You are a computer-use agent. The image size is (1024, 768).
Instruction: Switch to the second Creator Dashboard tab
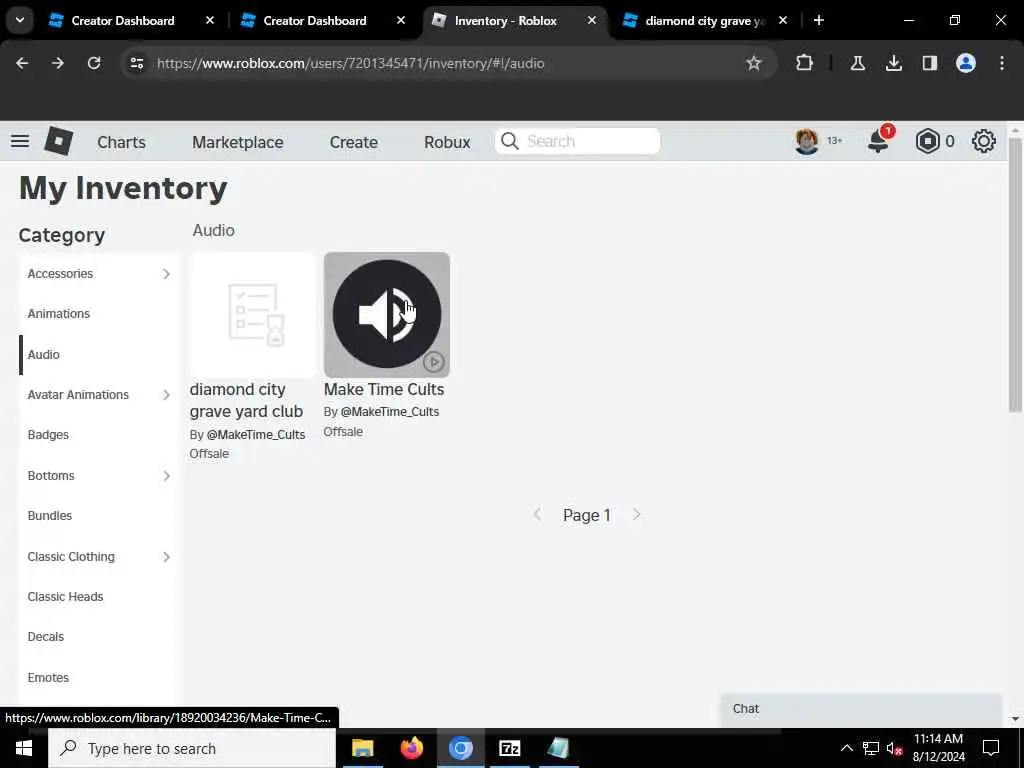pyautogui.click(x=315, y=21)
